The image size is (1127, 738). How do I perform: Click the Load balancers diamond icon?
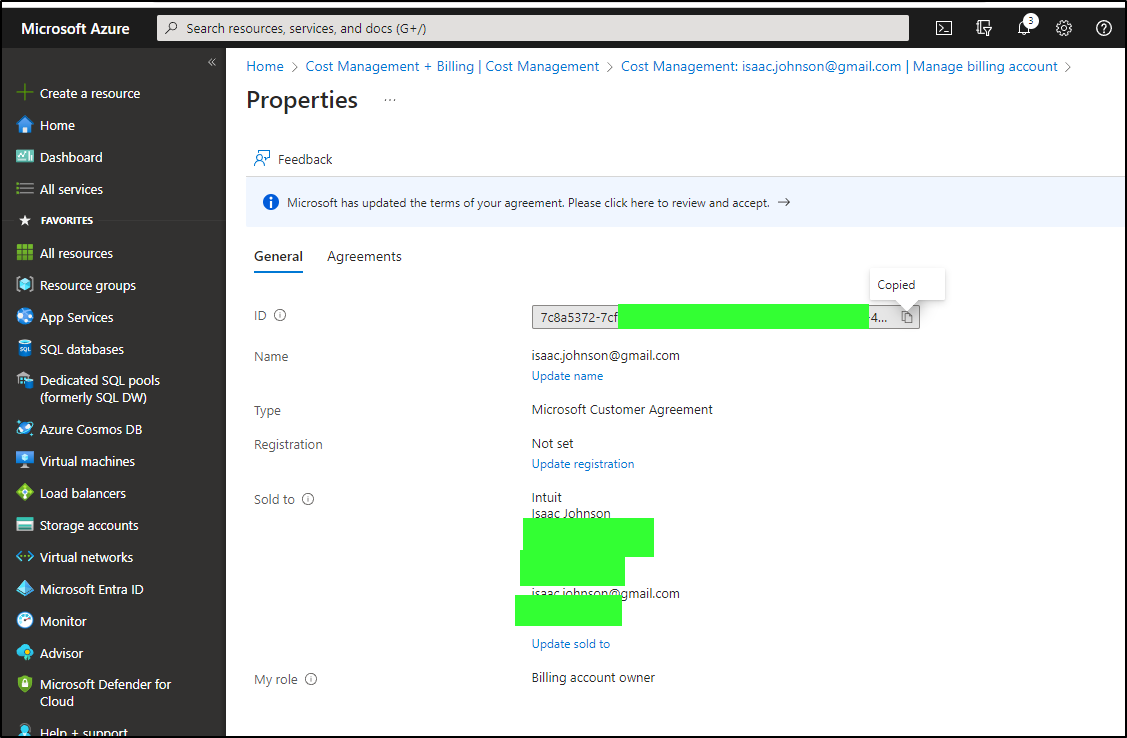tap(24, 493)
